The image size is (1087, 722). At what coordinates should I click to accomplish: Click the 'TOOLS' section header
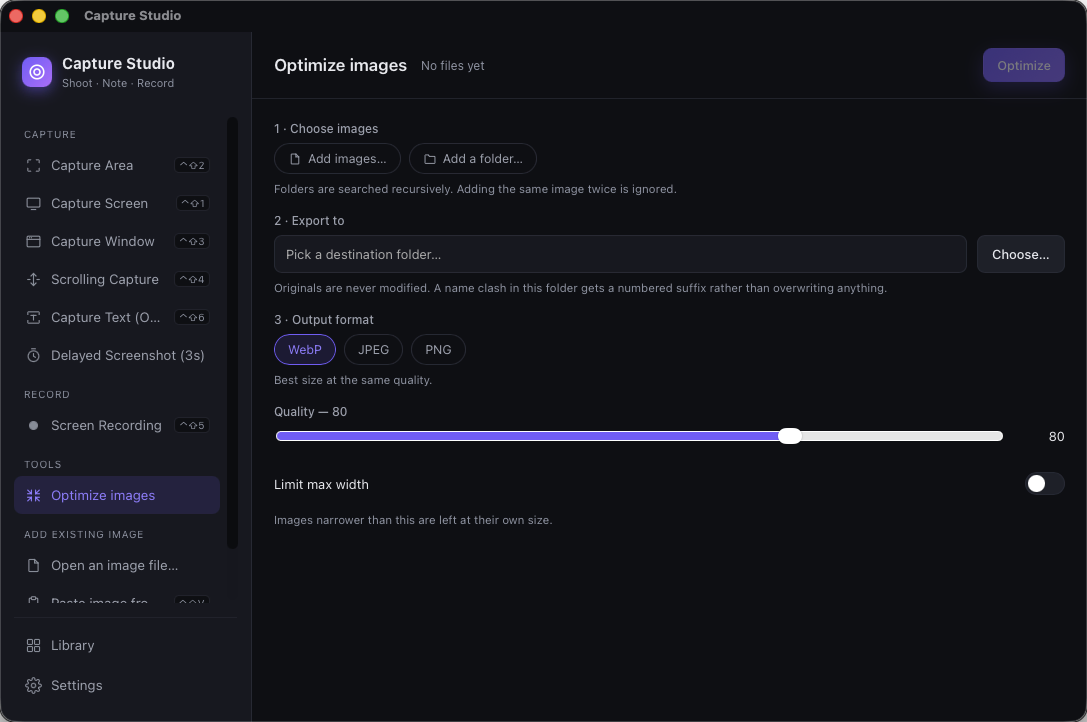(43, 465)
